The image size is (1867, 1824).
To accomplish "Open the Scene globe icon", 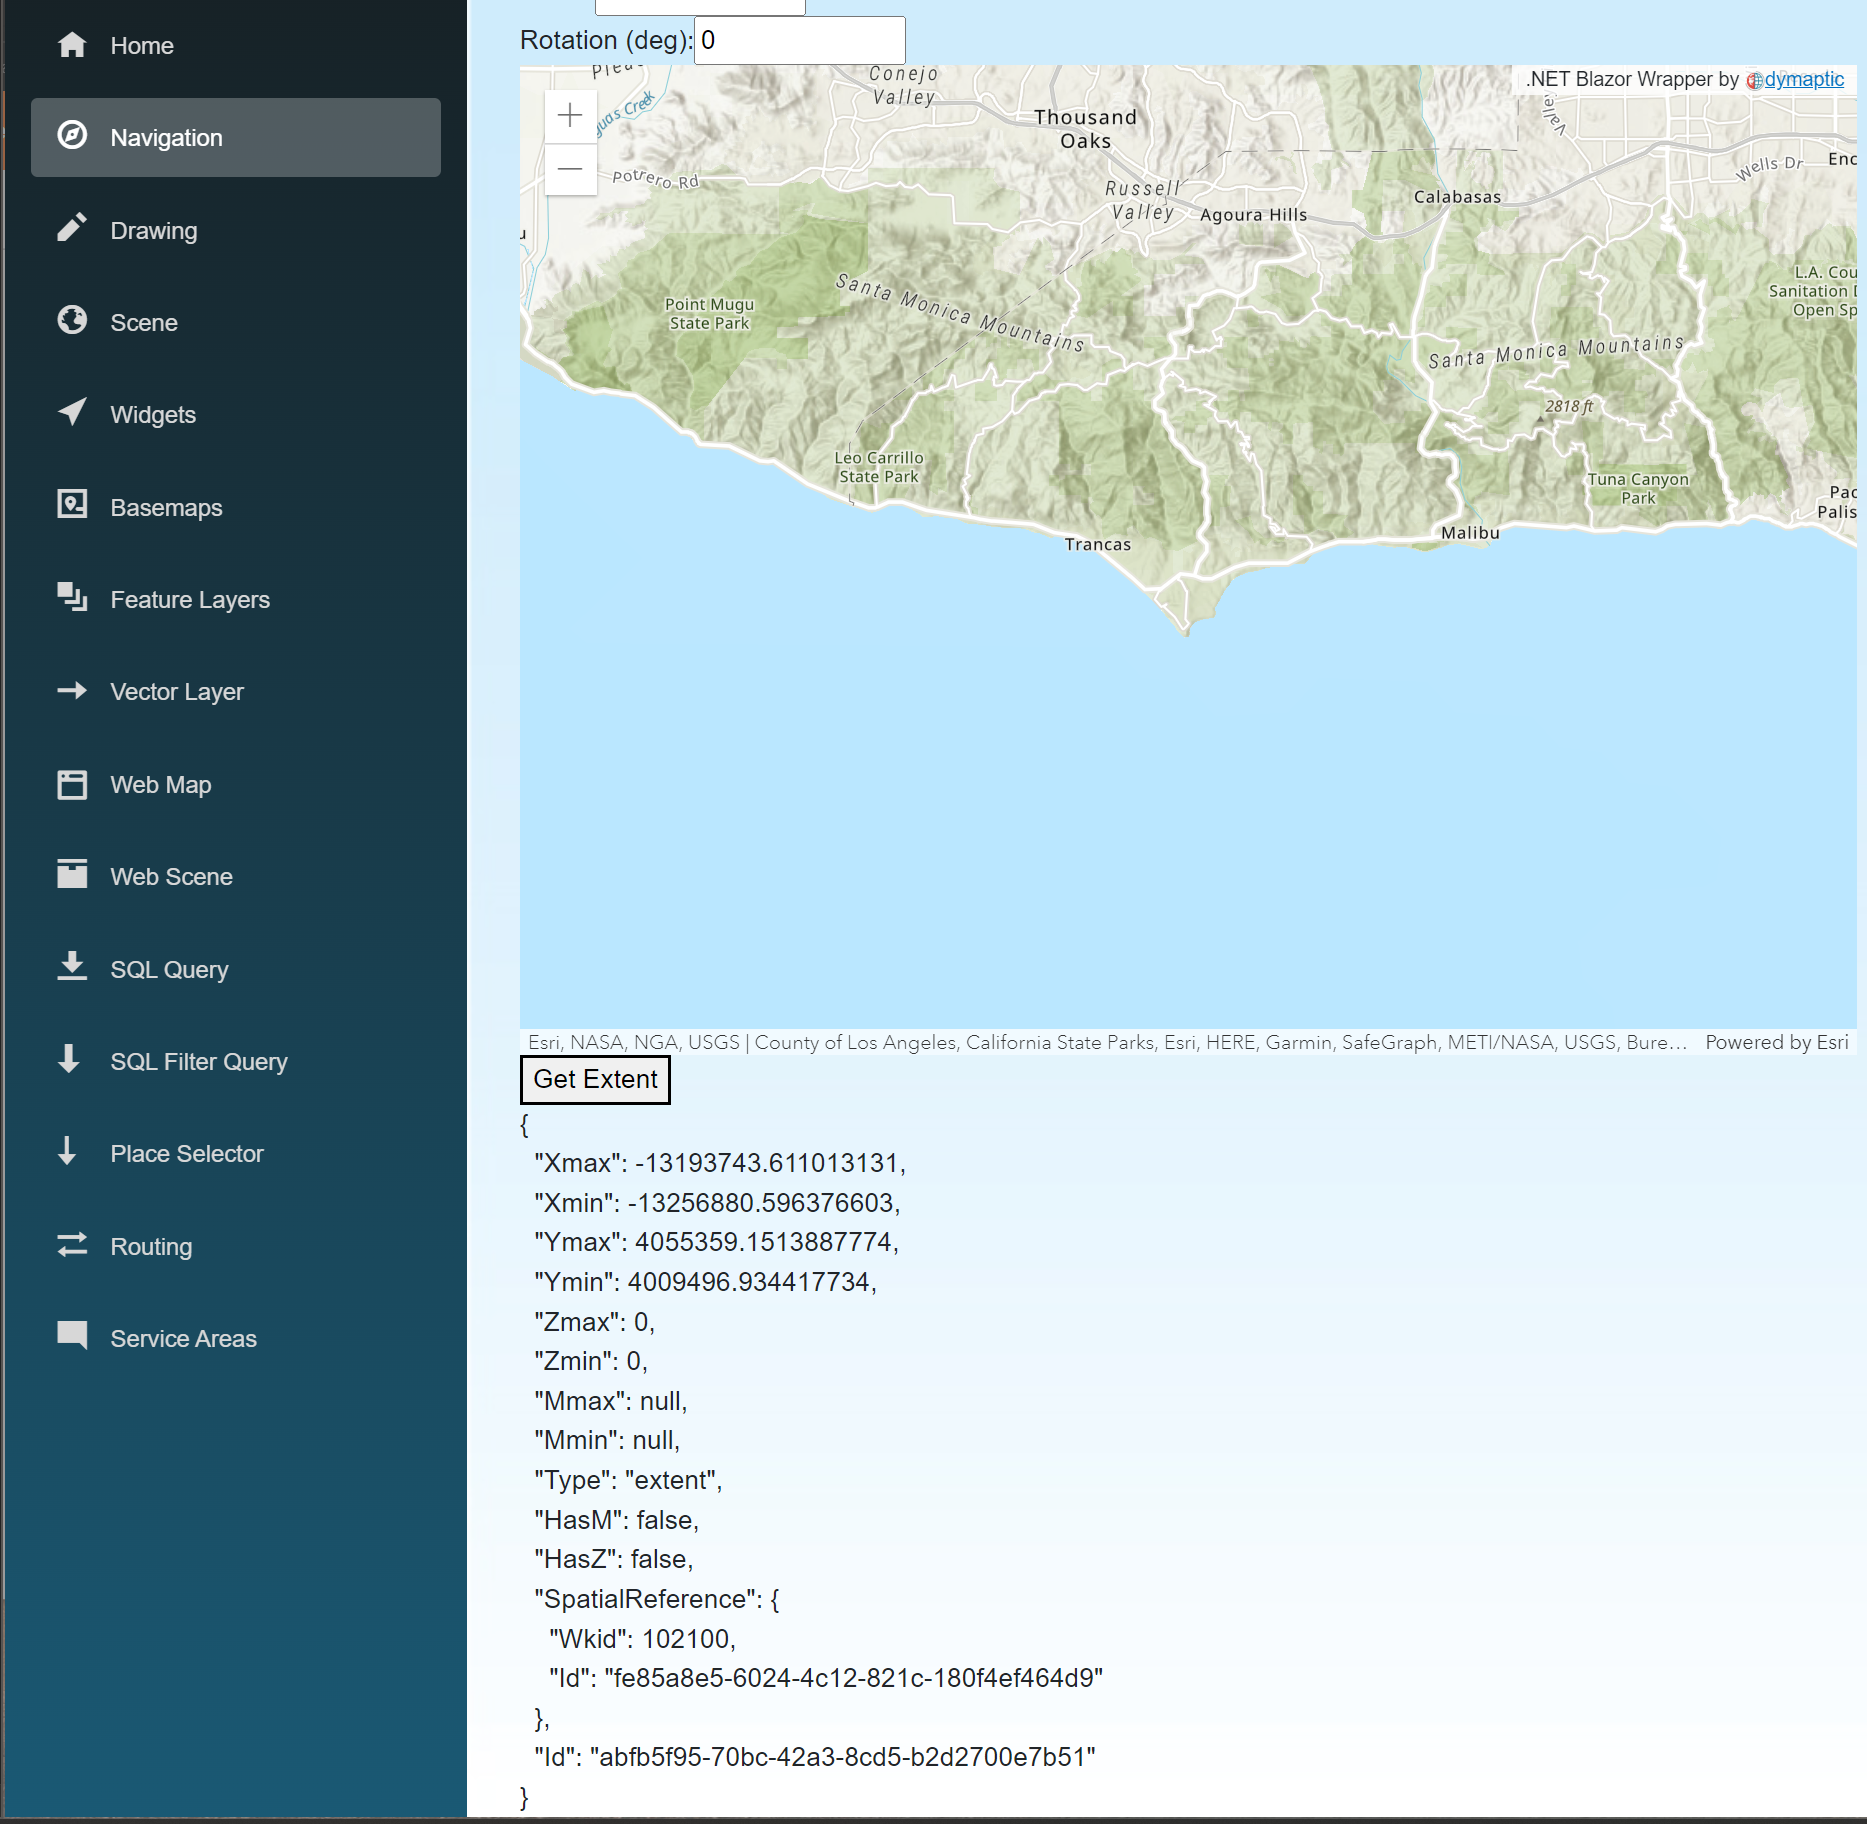I will (72, 321).
